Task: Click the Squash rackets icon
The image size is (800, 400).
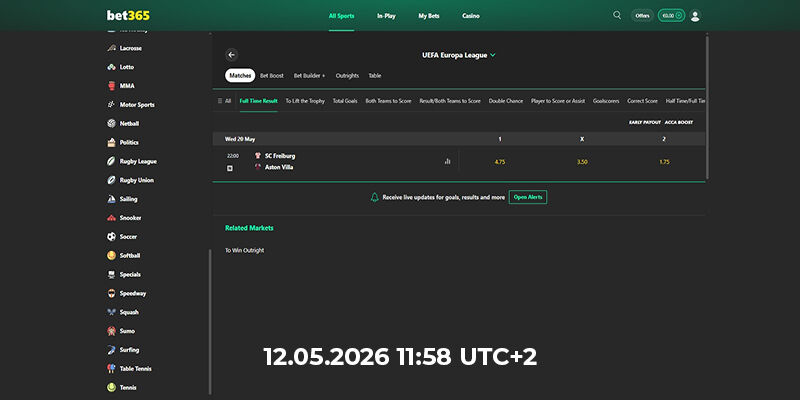Action: [111, 312]
